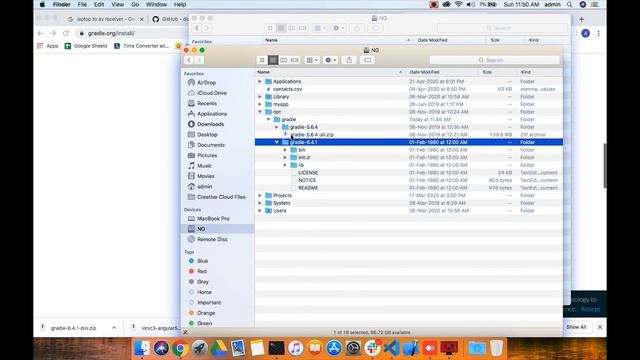Open the Edit menu
The image size is (640, 360).
[99, 4]
